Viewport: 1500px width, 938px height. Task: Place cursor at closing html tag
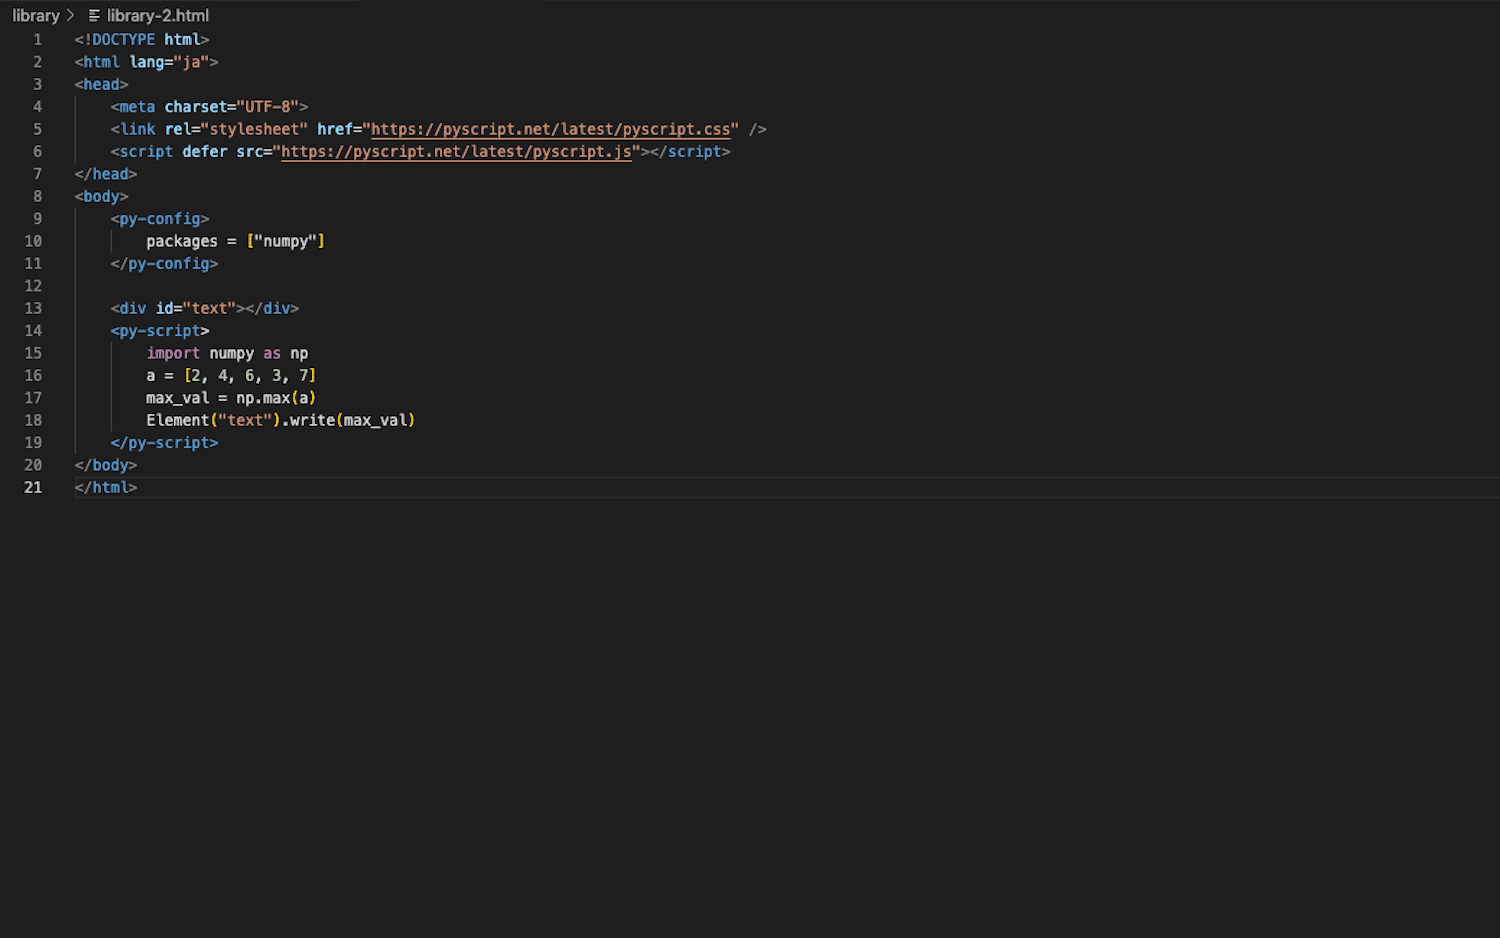pos(105,488)
